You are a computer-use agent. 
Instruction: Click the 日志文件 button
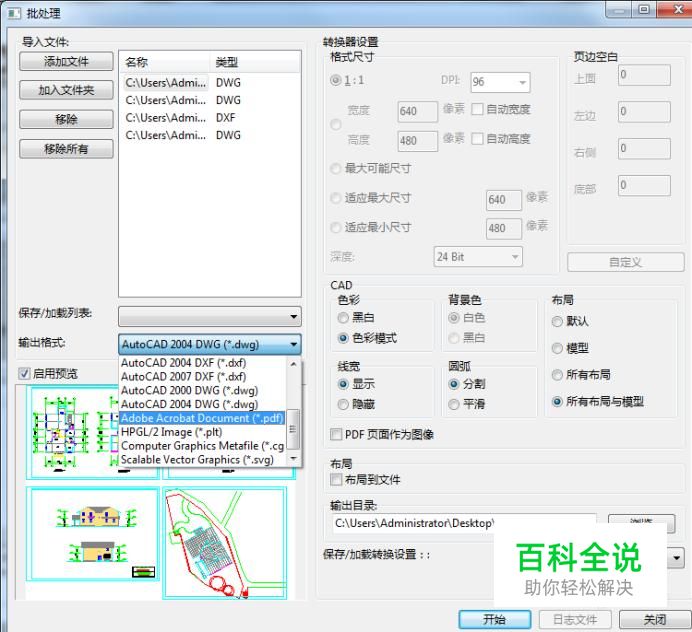click(575, 620)
